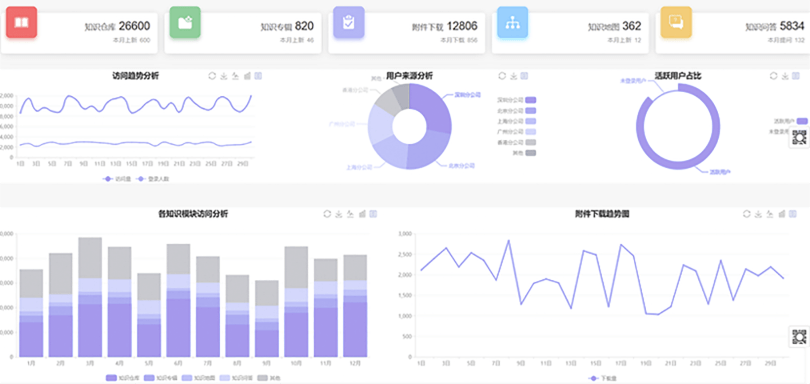Toggle 下载量 series in download legend

tap(601, 379)
